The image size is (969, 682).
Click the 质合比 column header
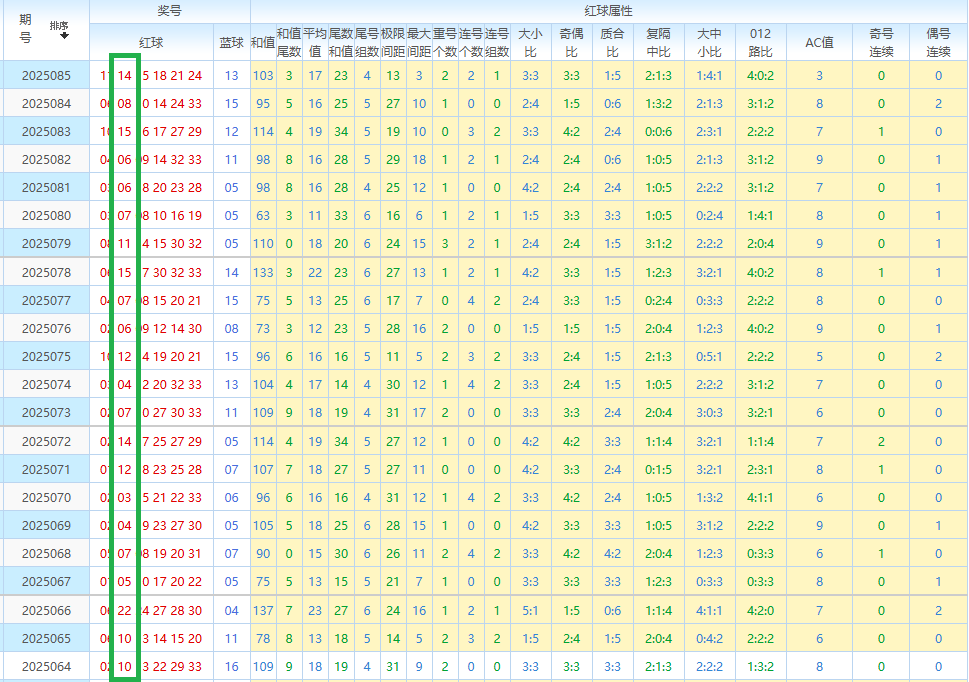coord(612,42)
